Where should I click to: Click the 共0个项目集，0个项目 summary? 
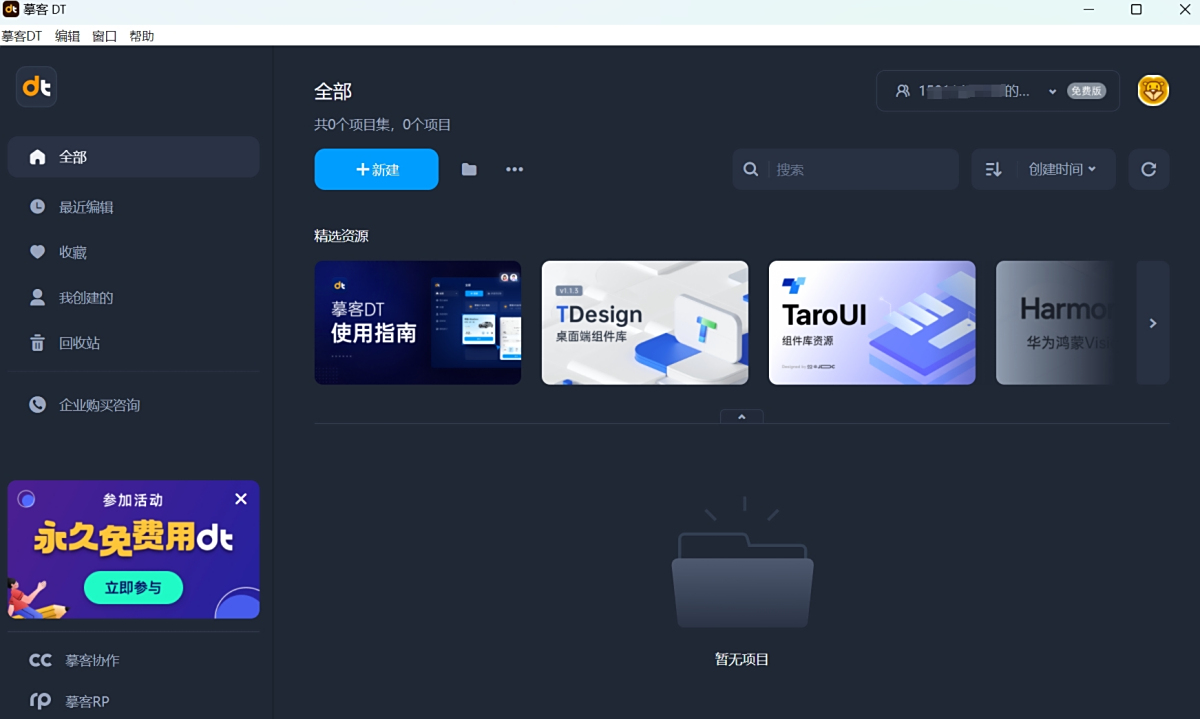click(x=383, y=125)
